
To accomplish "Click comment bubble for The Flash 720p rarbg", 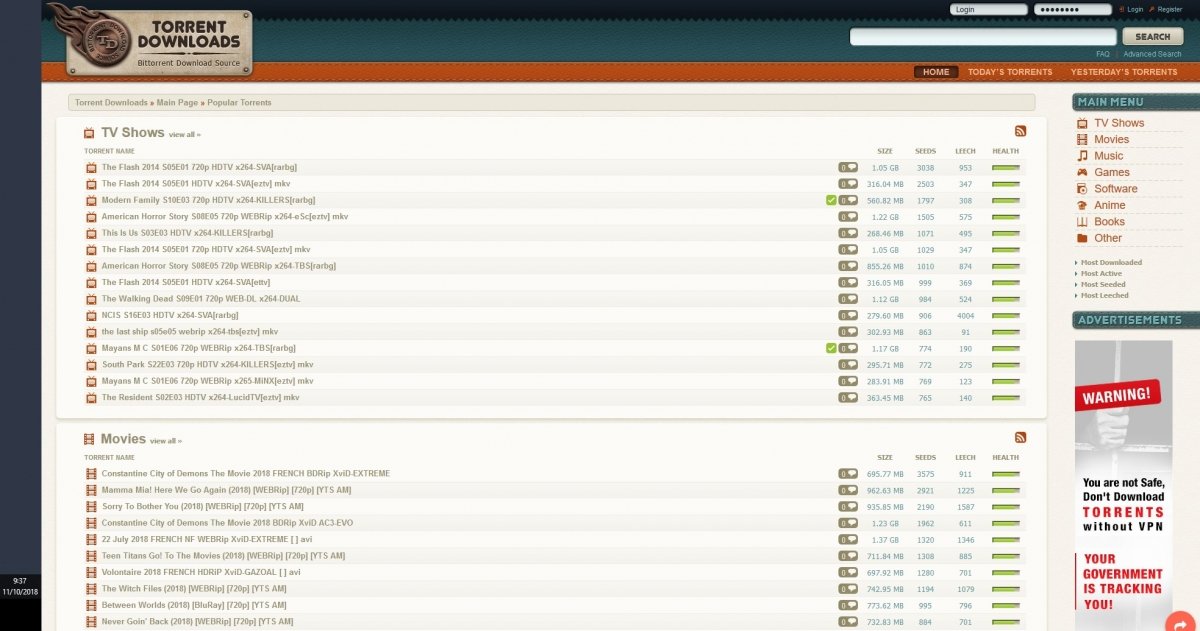I will (x=848, y=168).
